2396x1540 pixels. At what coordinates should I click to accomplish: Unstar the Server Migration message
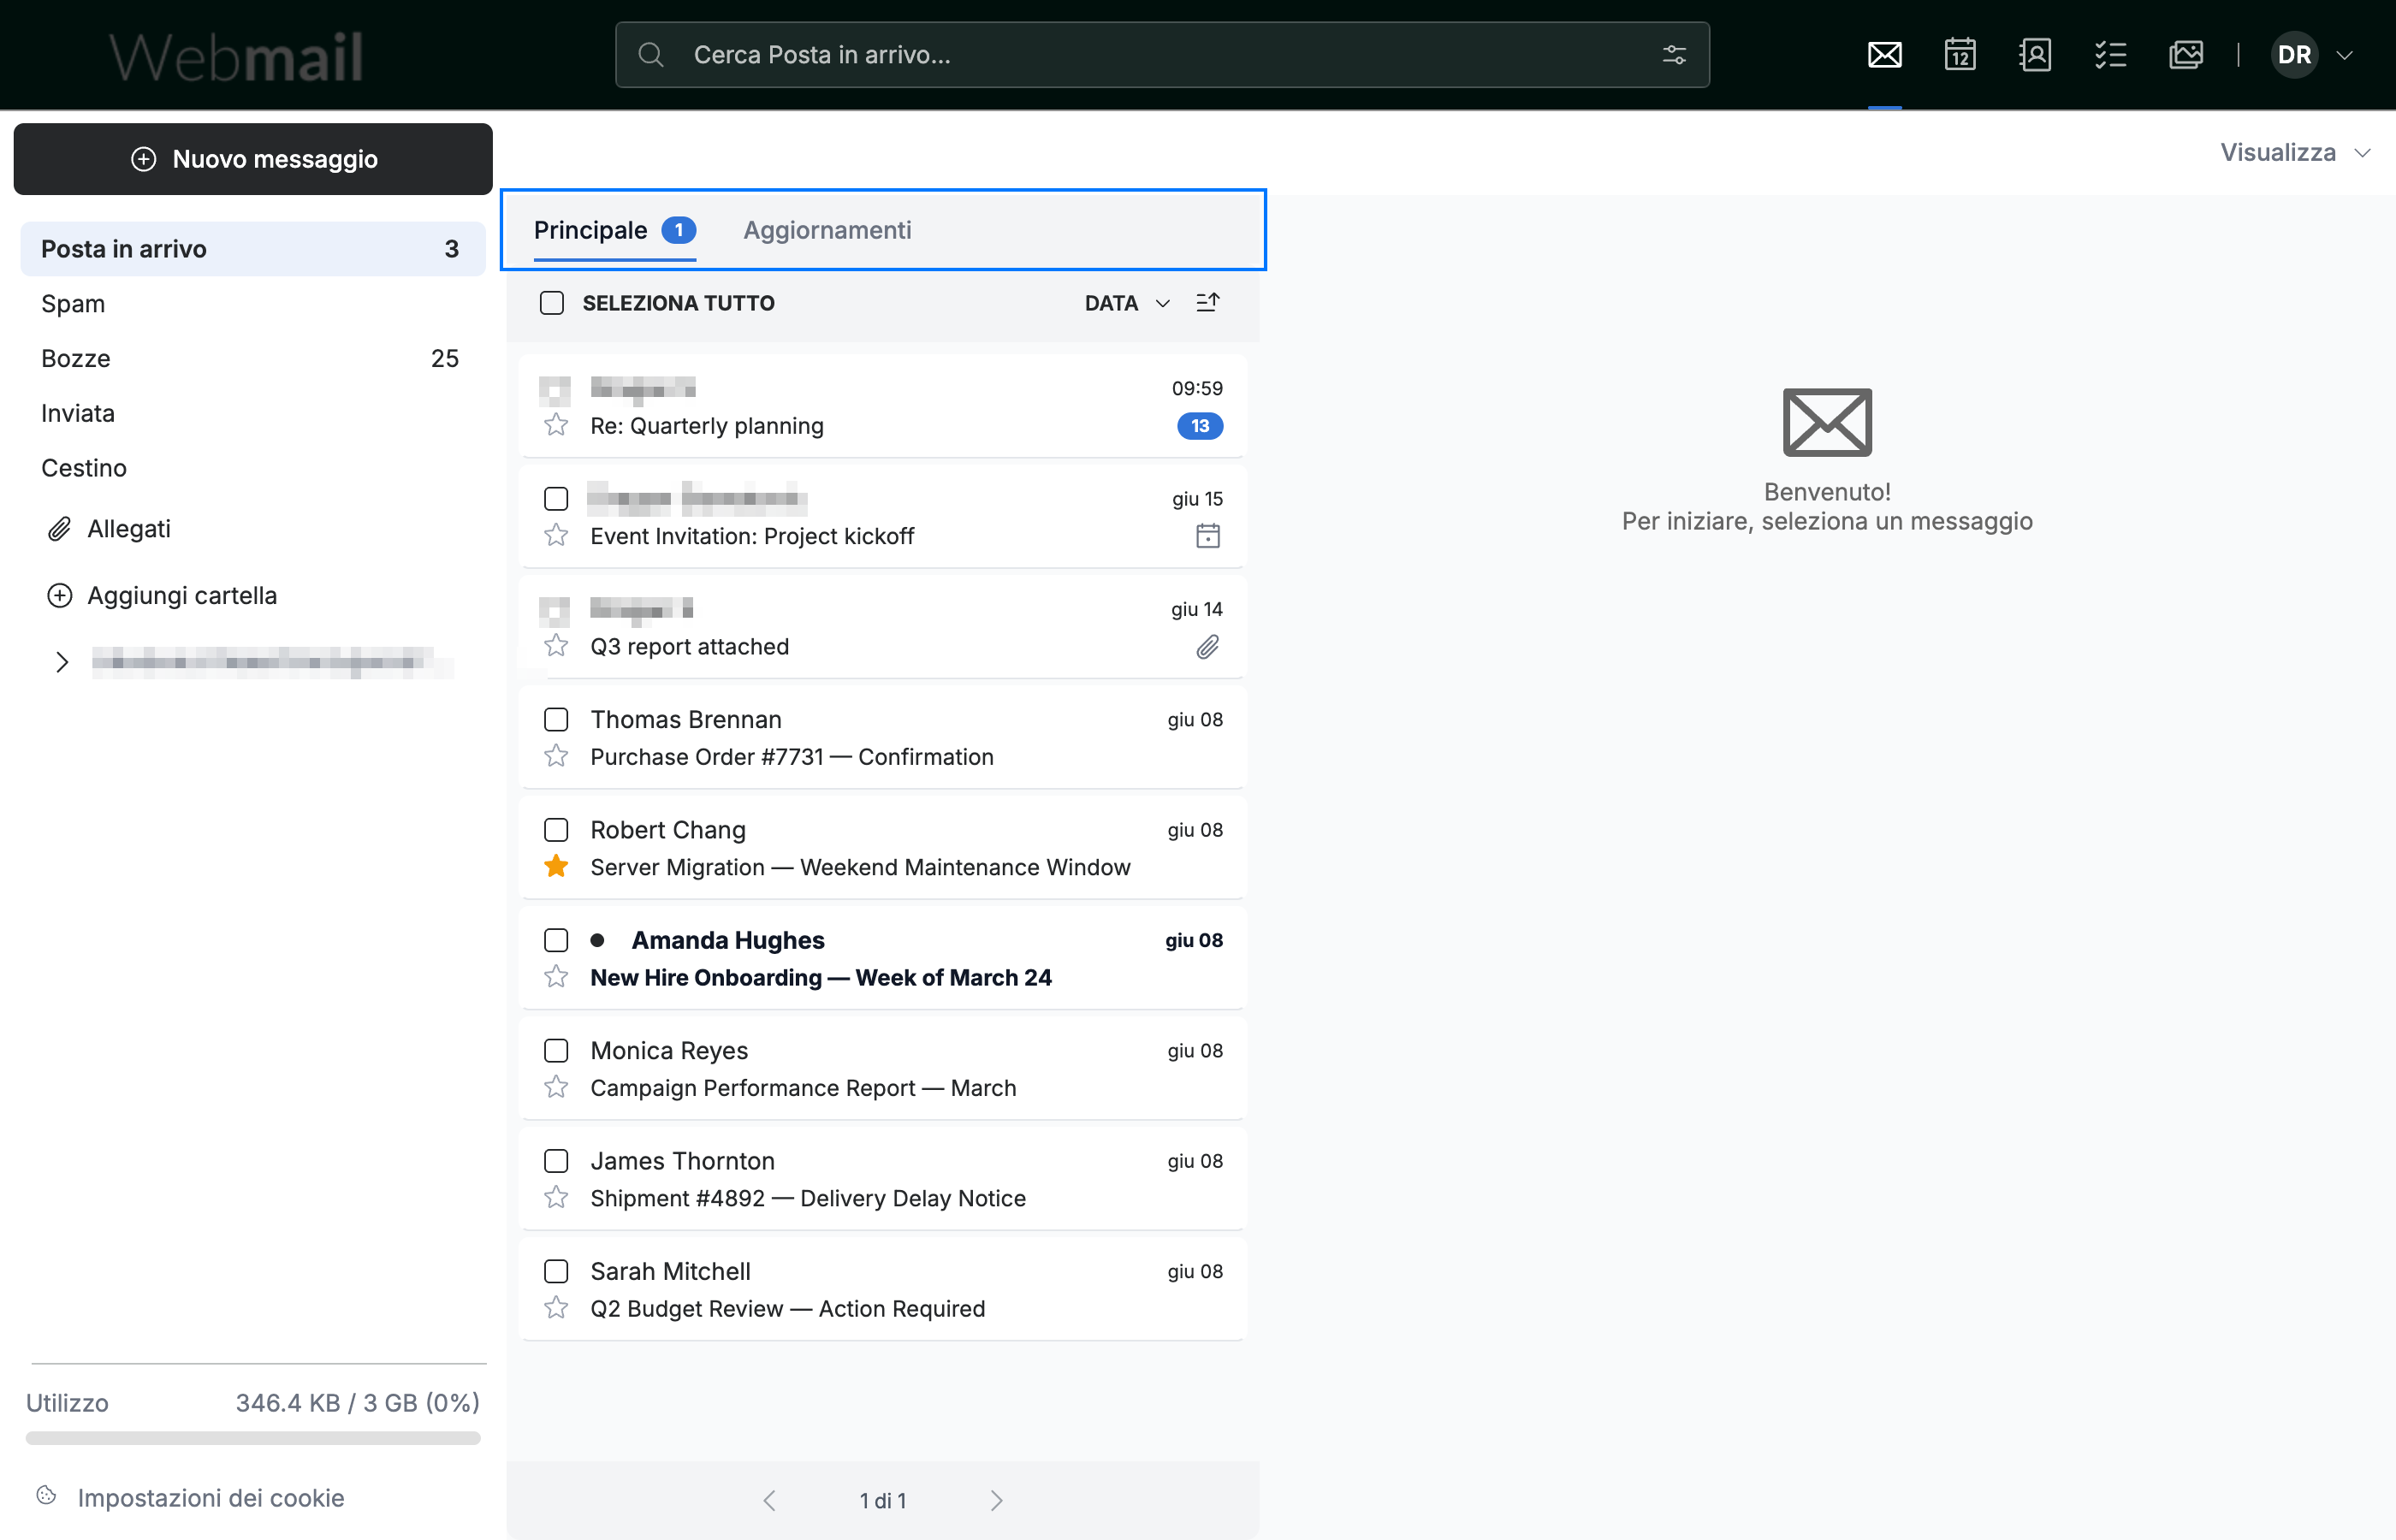(x=556, y=866)
